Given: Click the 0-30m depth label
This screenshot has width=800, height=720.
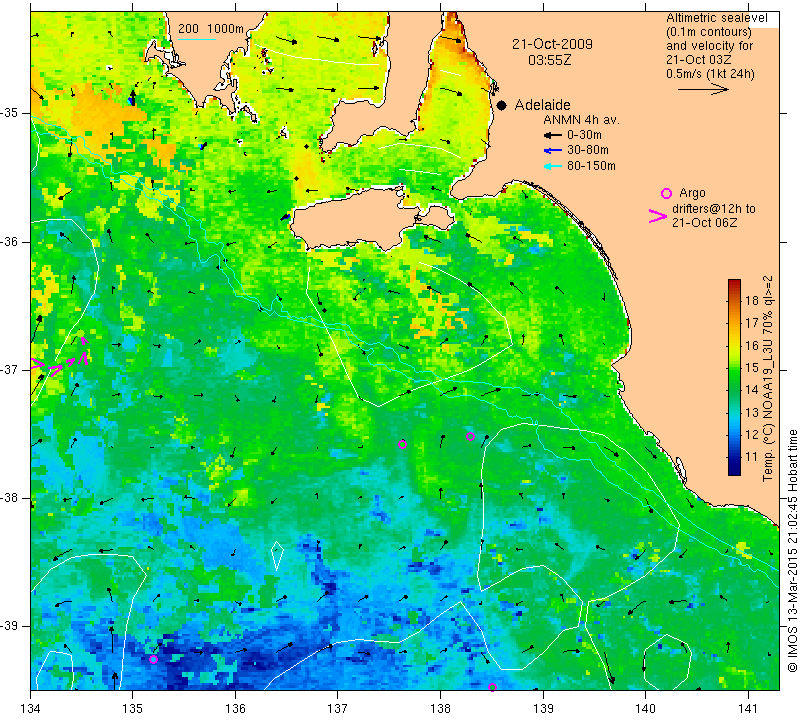Looking at the screenshot, I should [x=584, y=135].
